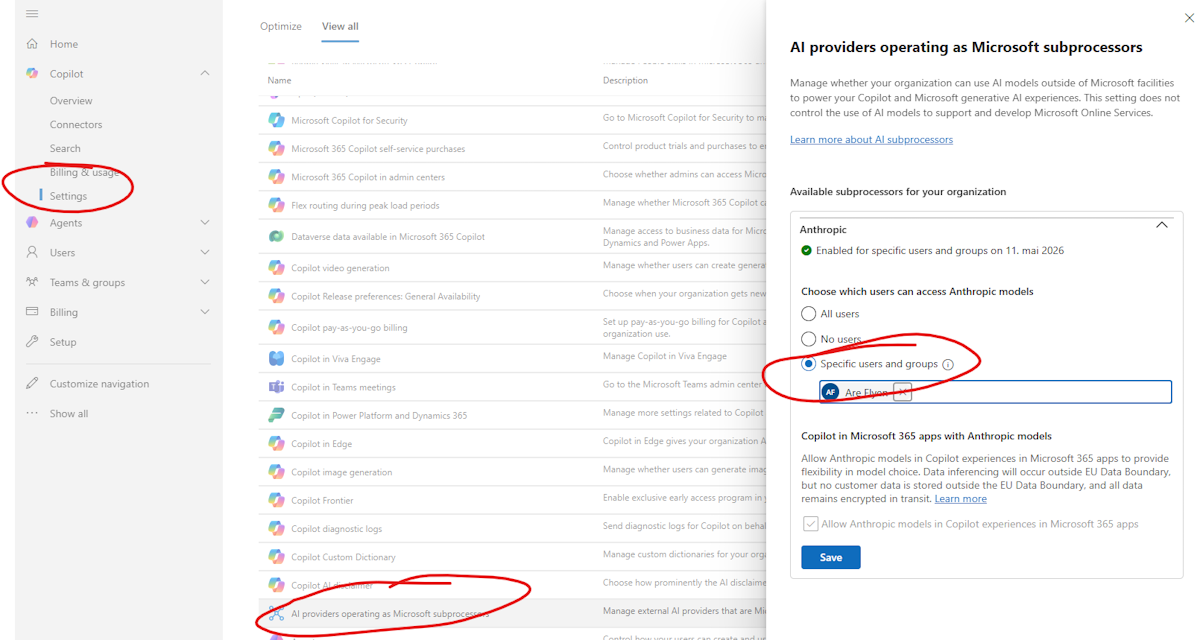Image resolution: width=1200 pixels, height=640 pixels.
Task: Click the Copilot in Viva Engage row icon
Action: [x=276, y=359]
